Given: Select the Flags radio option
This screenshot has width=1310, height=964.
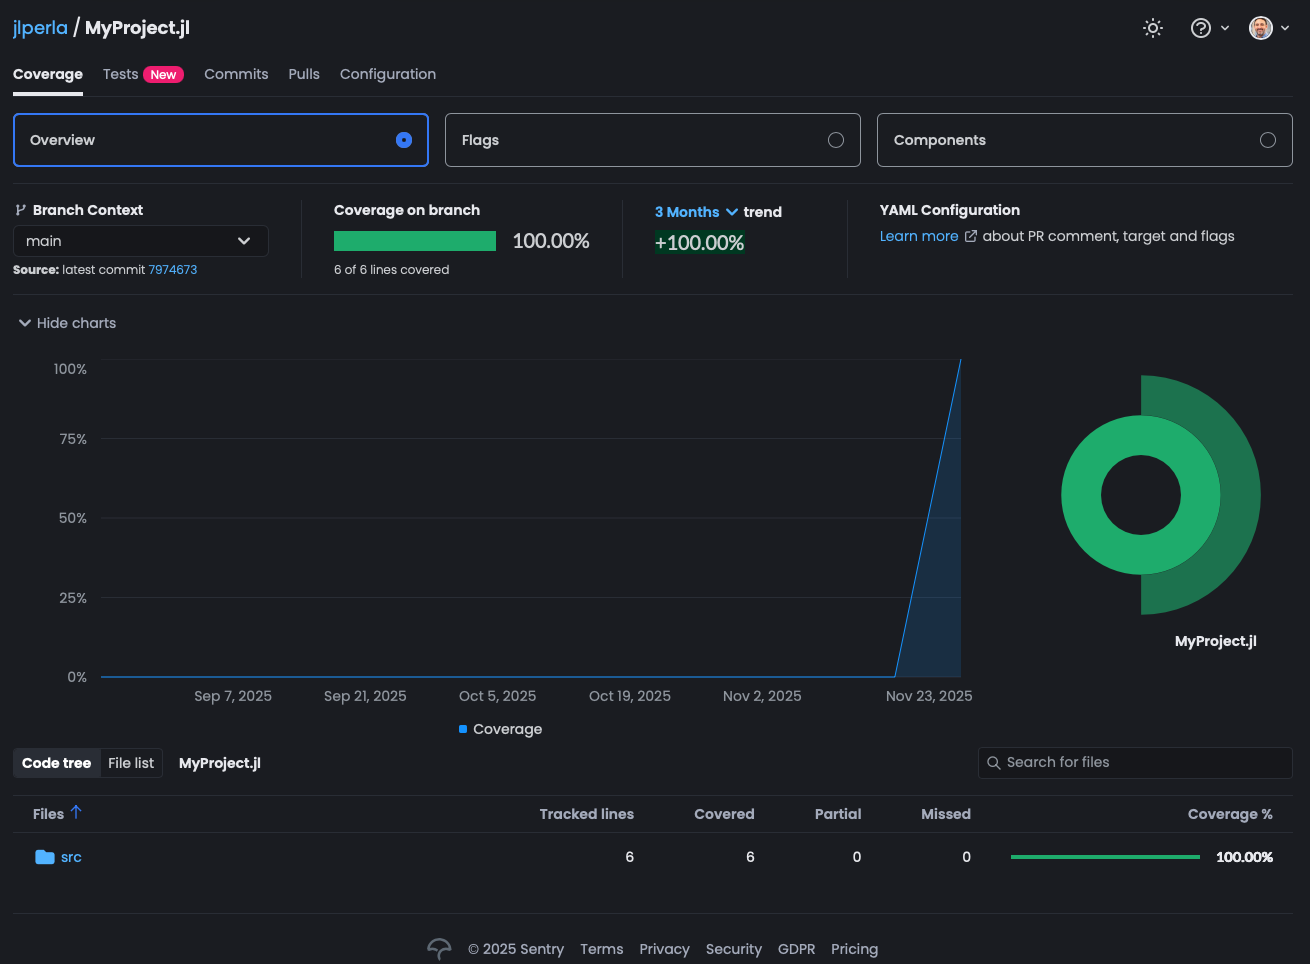Looking at the screenshot, I should click(836, 140).
